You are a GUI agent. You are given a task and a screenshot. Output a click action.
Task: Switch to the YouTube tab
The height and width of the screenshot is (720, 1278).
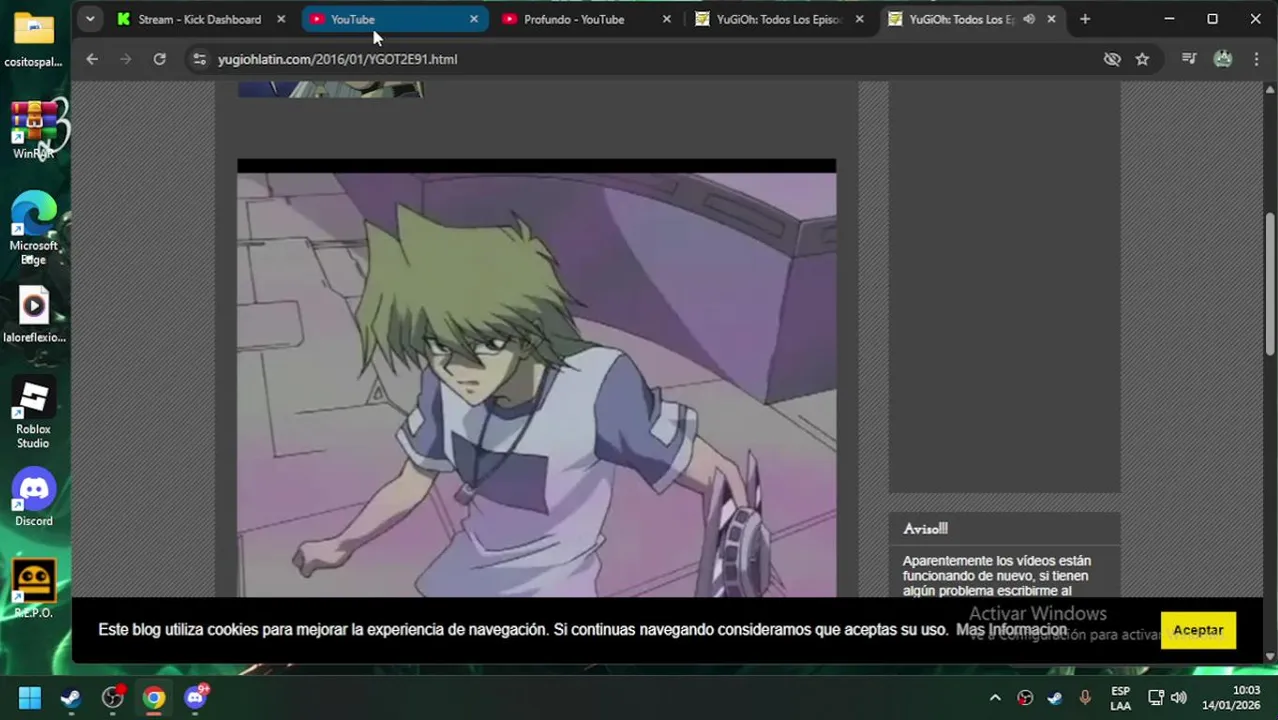394,19
